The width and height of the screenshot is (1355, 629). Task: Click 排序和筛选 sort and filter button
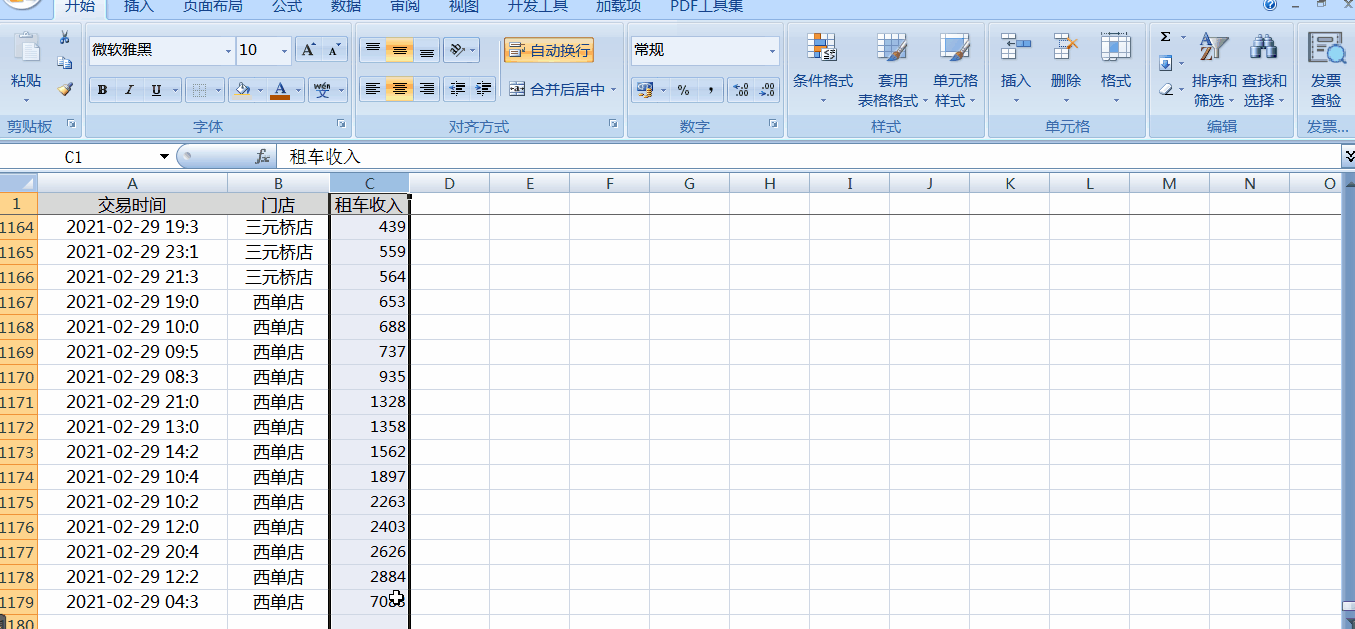coord(1214,80)
